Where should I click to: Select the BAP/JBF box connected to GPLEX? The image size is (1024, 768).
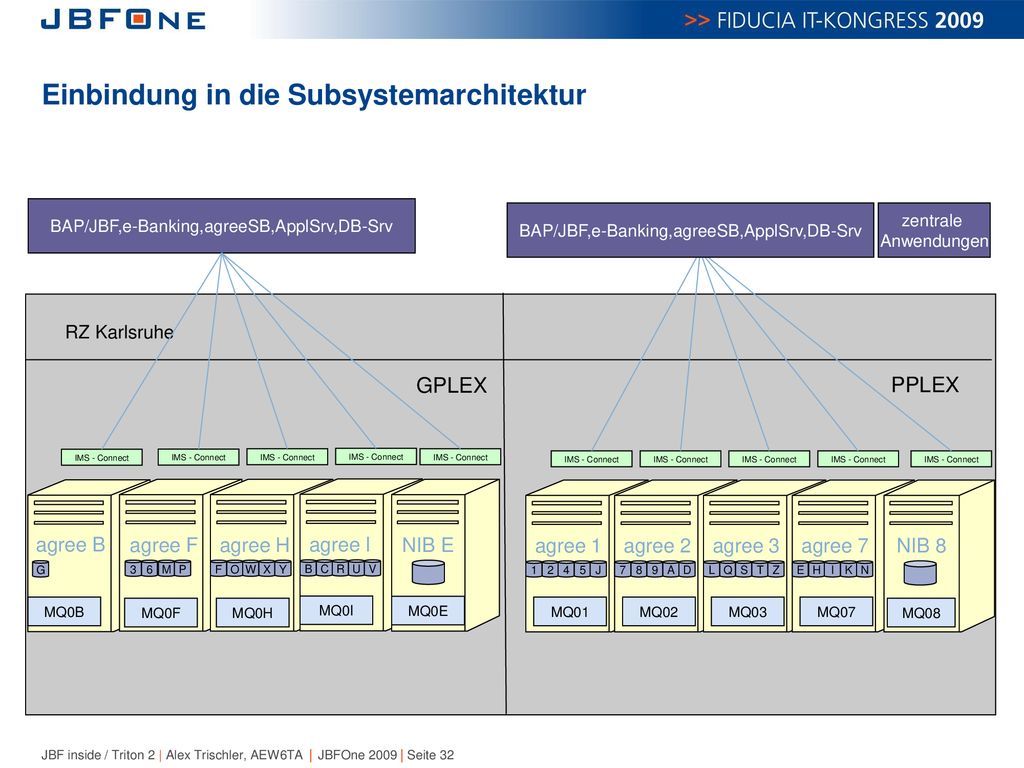point(221,226)
